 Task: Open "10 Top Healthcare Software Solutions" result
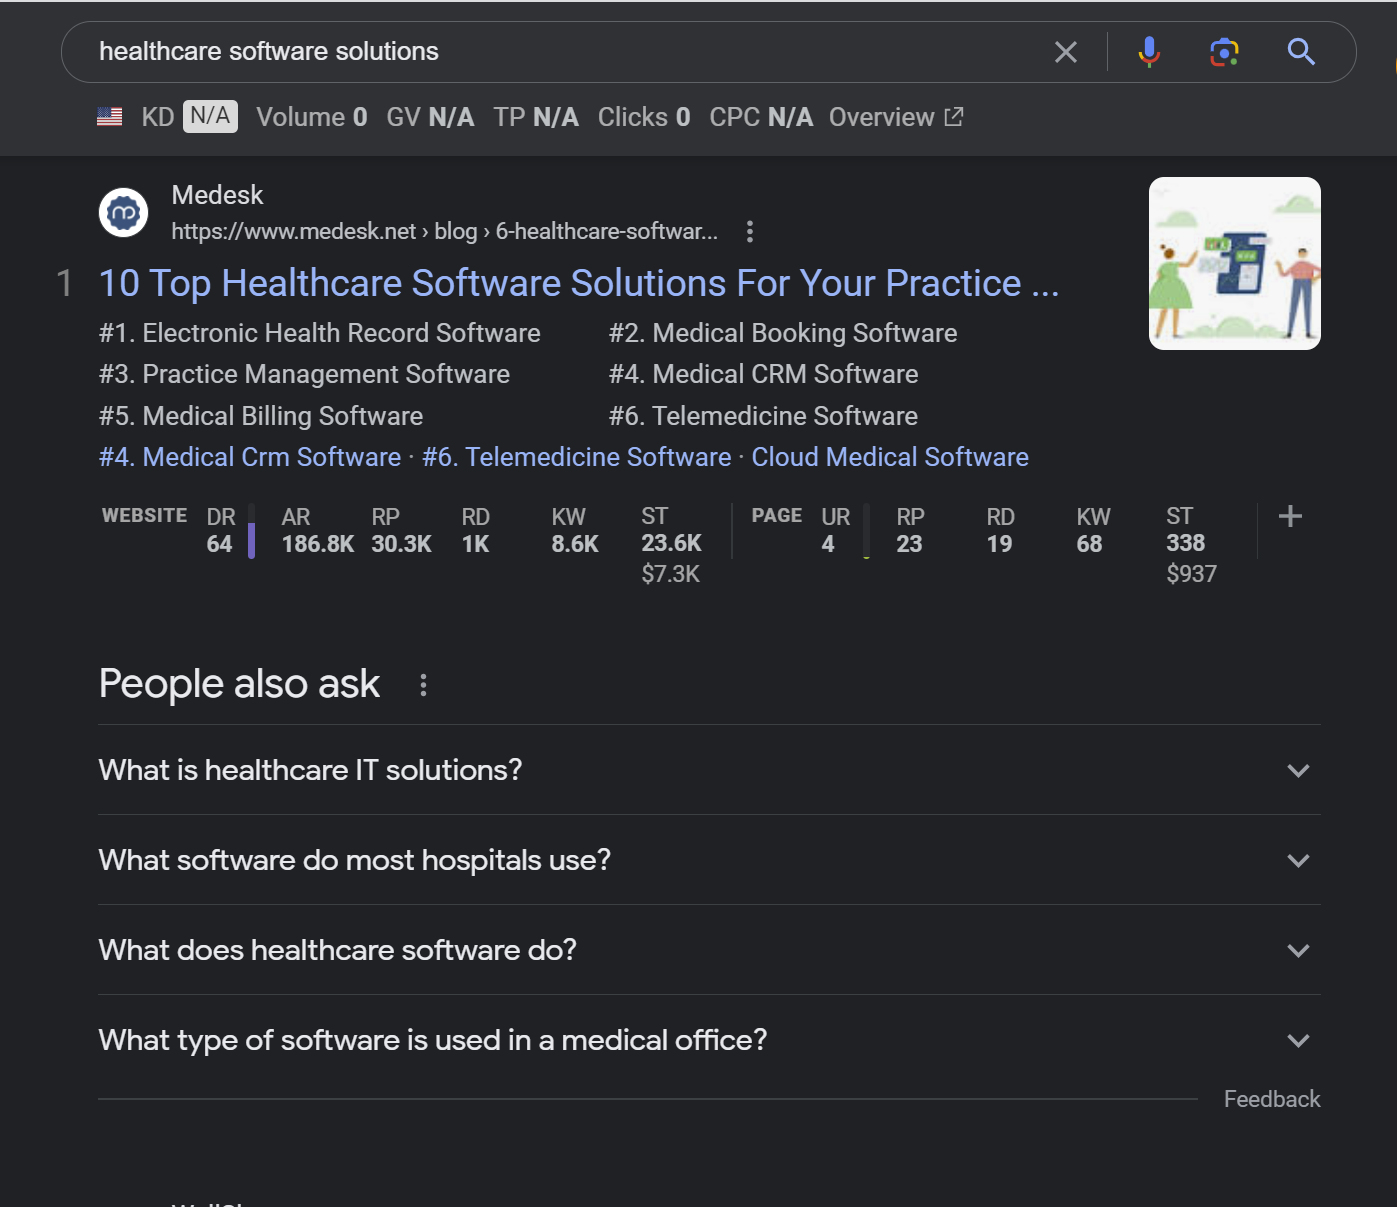click(579, 283)
